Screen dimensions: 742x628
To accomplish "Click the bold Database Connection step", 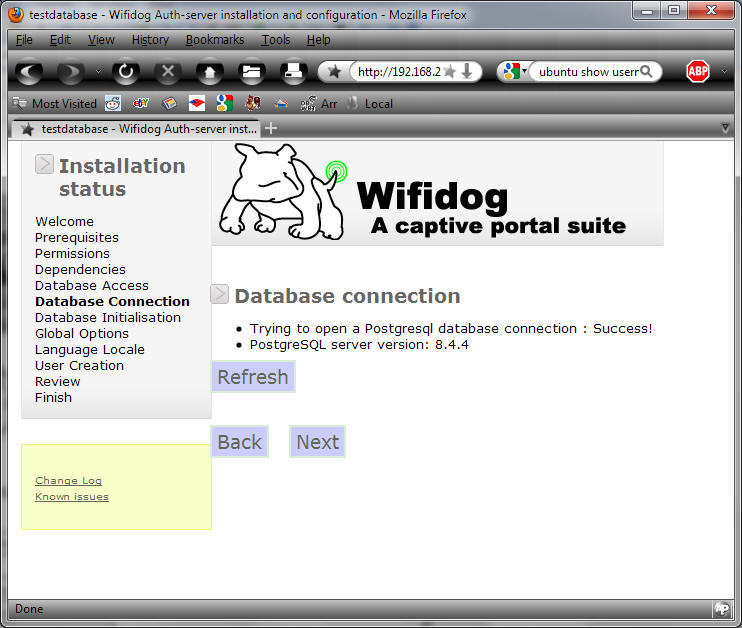I will point(112,301).
